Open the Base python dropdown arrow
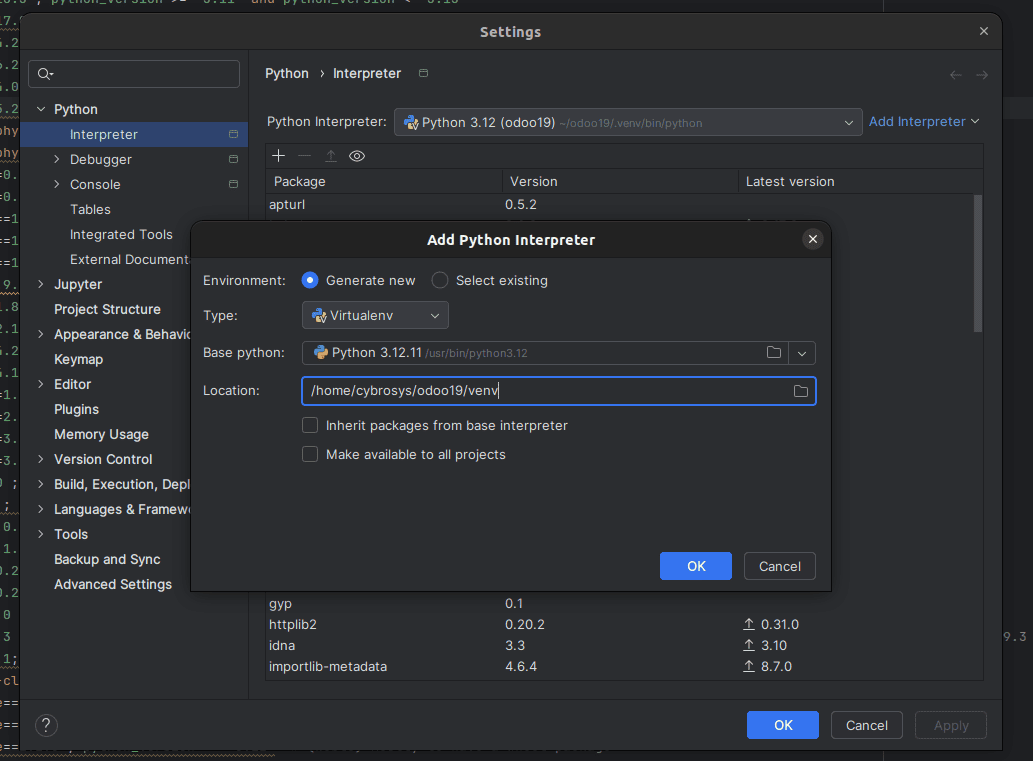Image resolution: width=1033 pixels, height=761 pixels. point(802,353)
